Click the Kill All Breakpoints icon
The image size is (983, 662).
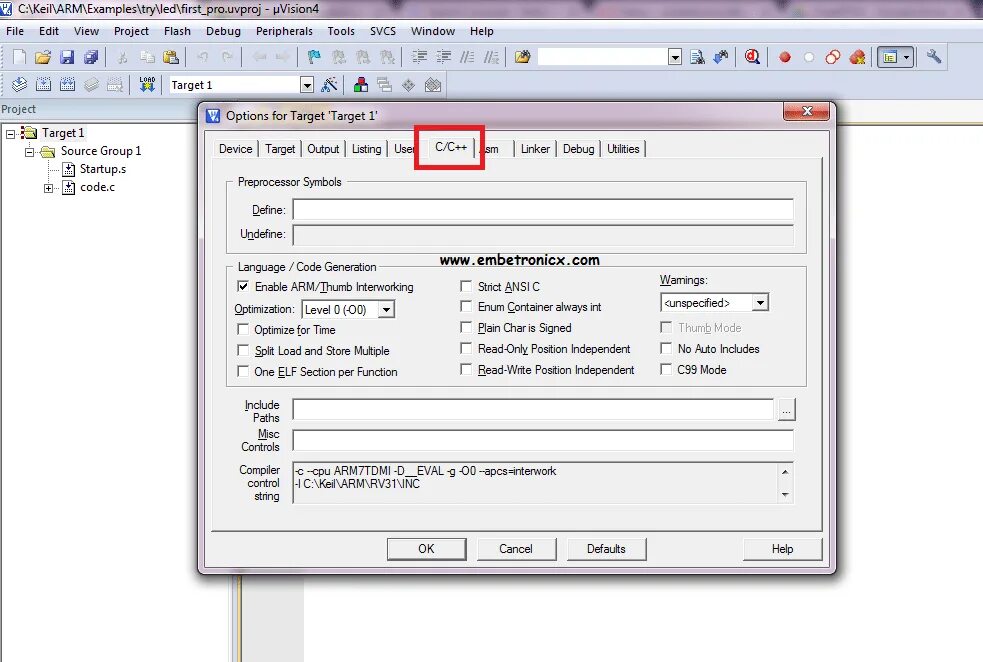point(857,57)
